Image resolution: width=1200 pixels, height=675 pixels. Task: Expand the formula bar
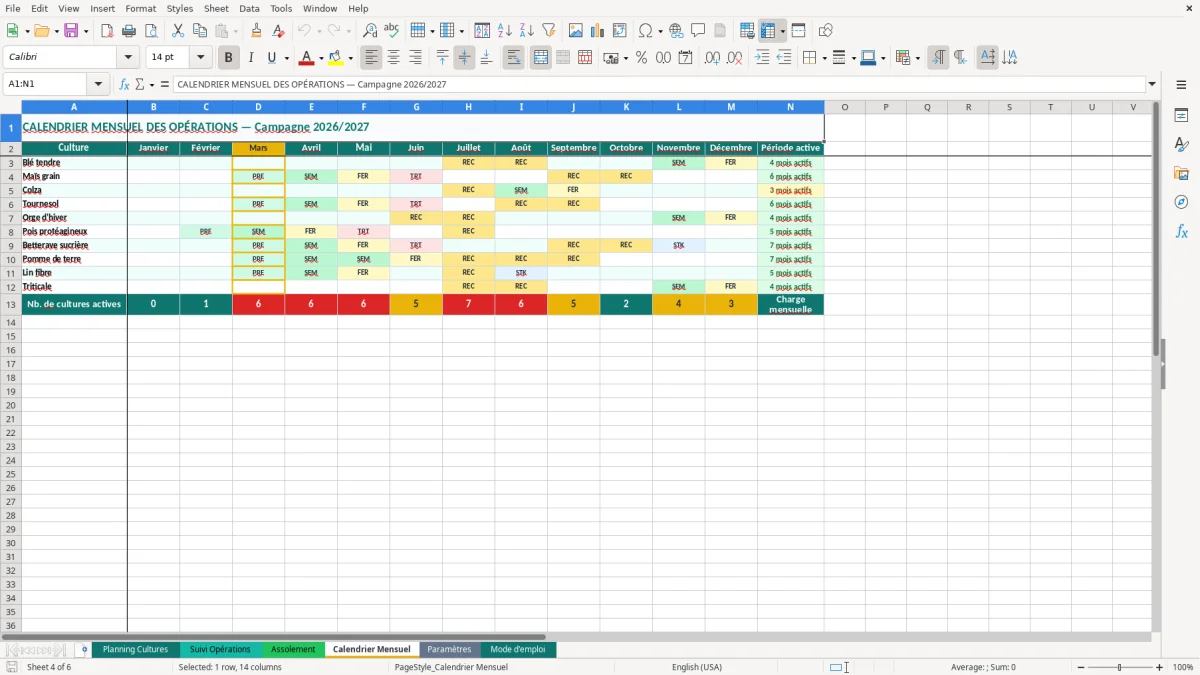click(x=1152, y=84)
